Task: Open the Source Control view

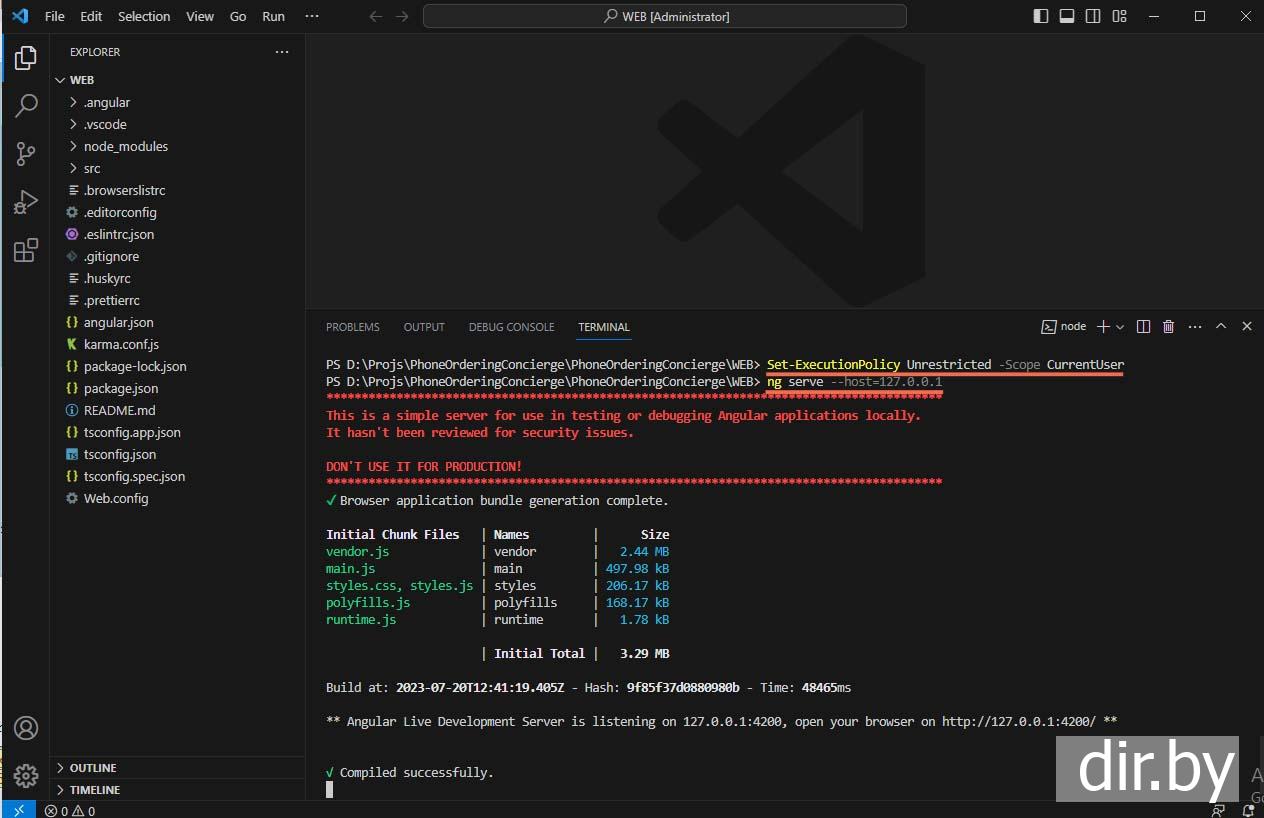Action: click(x=26, y=154)
